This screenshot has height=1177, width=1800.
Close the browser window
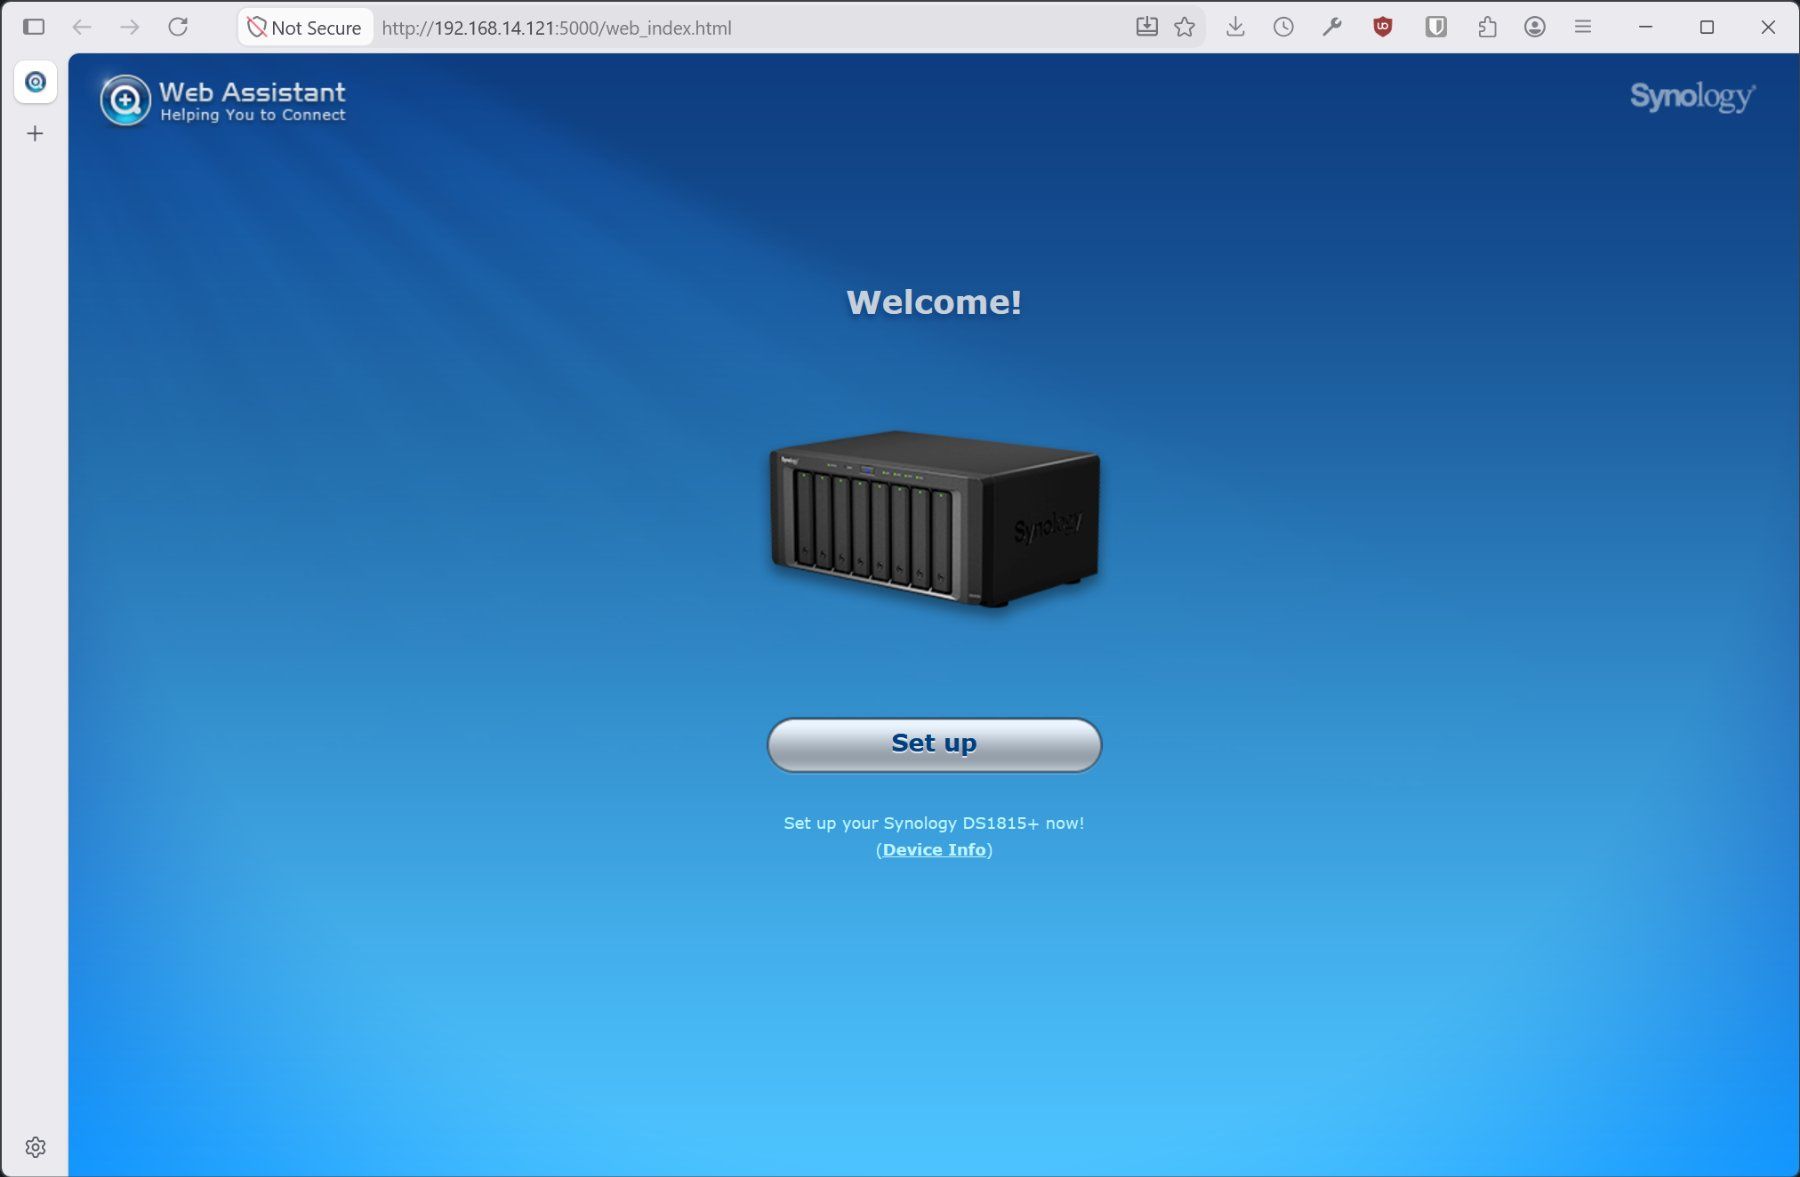tap(1768, 27)
